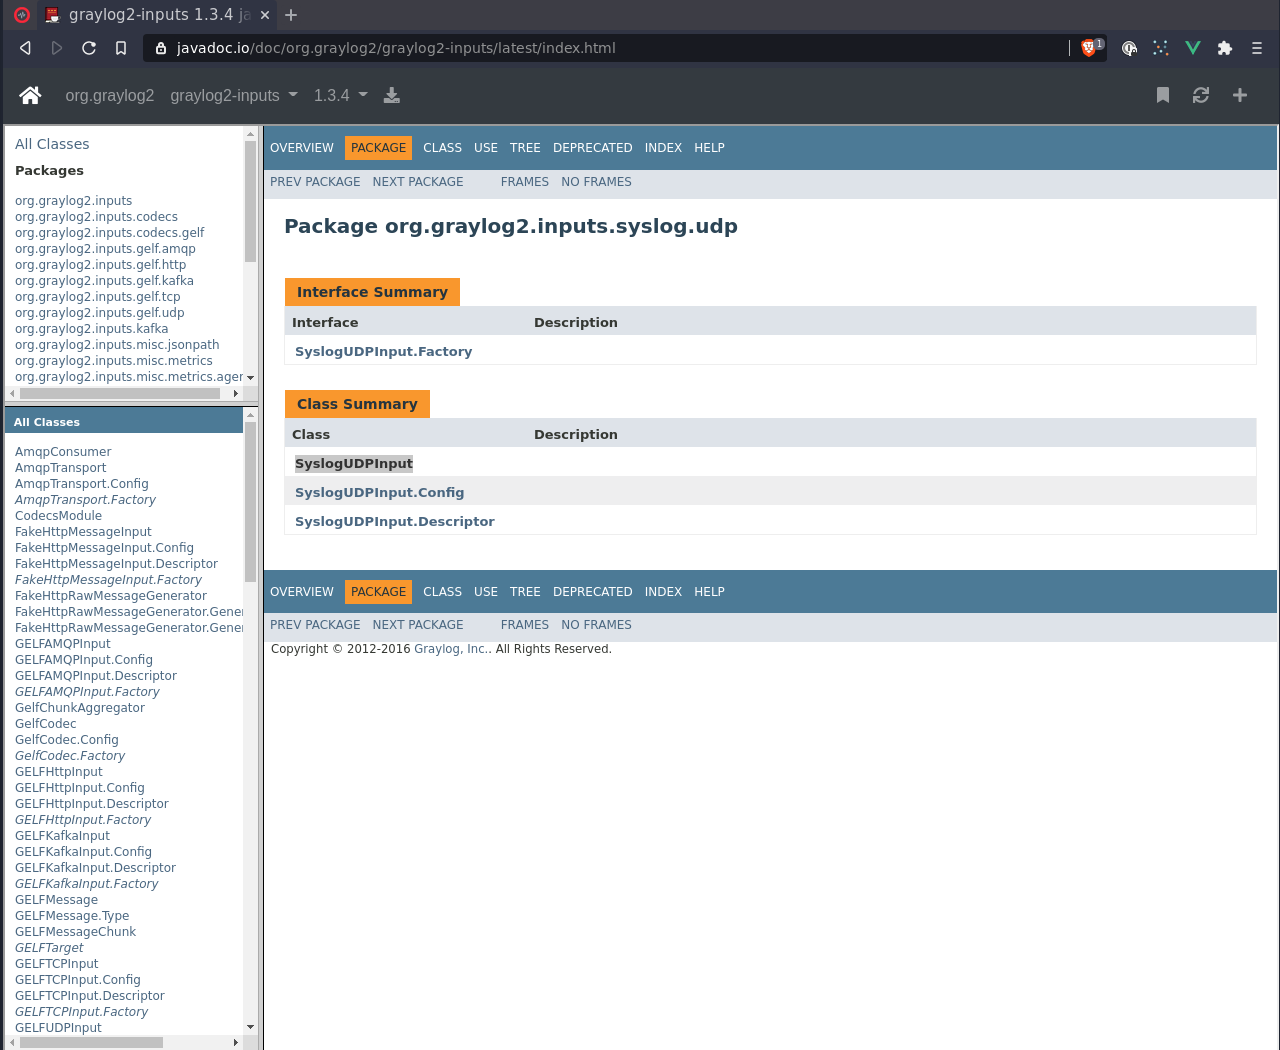
Task: Select the top USE nav item
Action: (486, 148)
